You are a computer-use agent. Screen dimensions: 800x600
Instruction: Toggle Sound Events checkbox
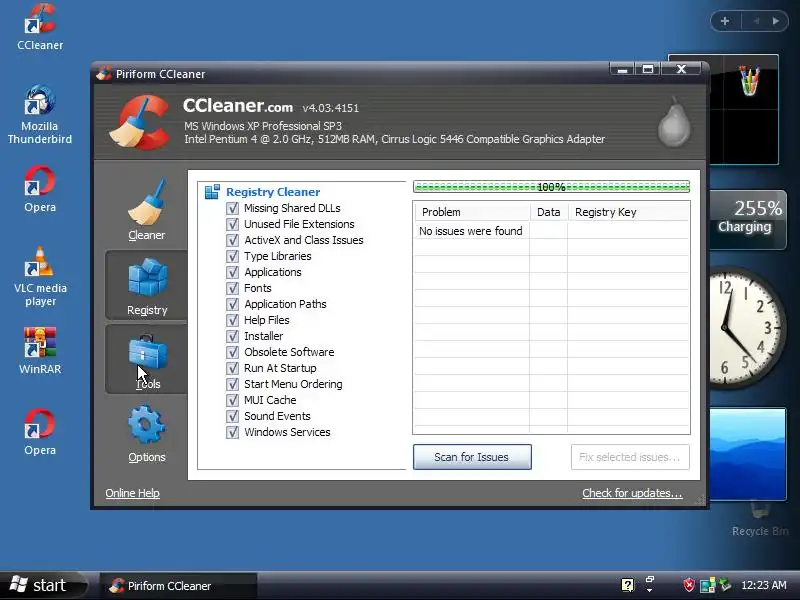pos(232,416)
